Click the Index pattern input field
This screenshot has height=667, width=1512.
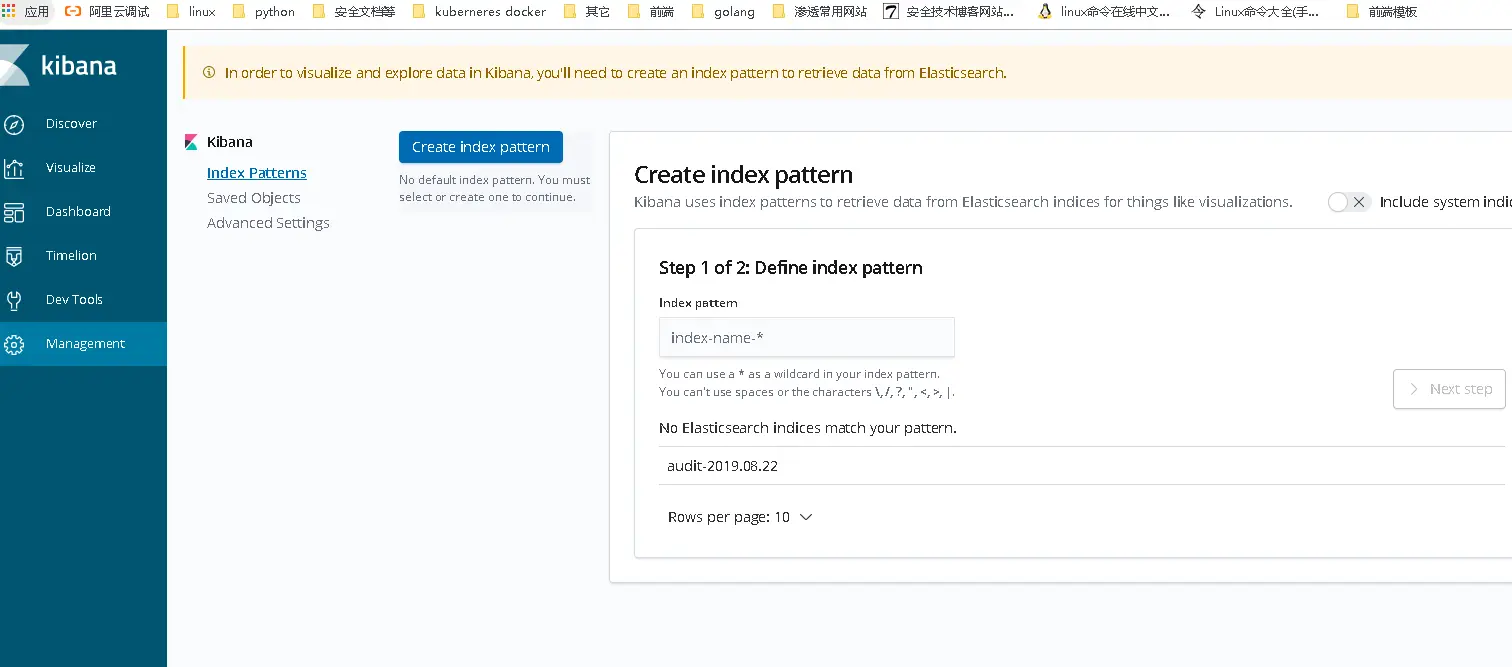click(x=807, y=337)
